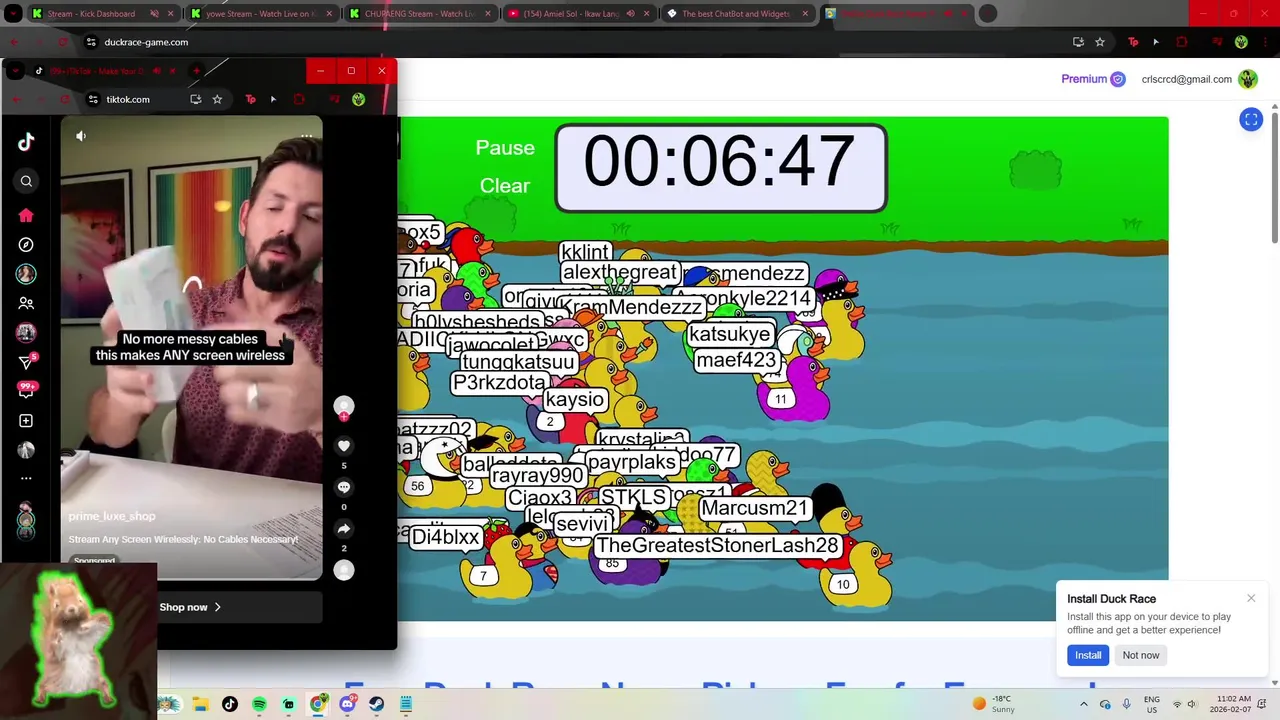Open comments on the TikTok video
1280x720 pixels.
coord(344,487)
